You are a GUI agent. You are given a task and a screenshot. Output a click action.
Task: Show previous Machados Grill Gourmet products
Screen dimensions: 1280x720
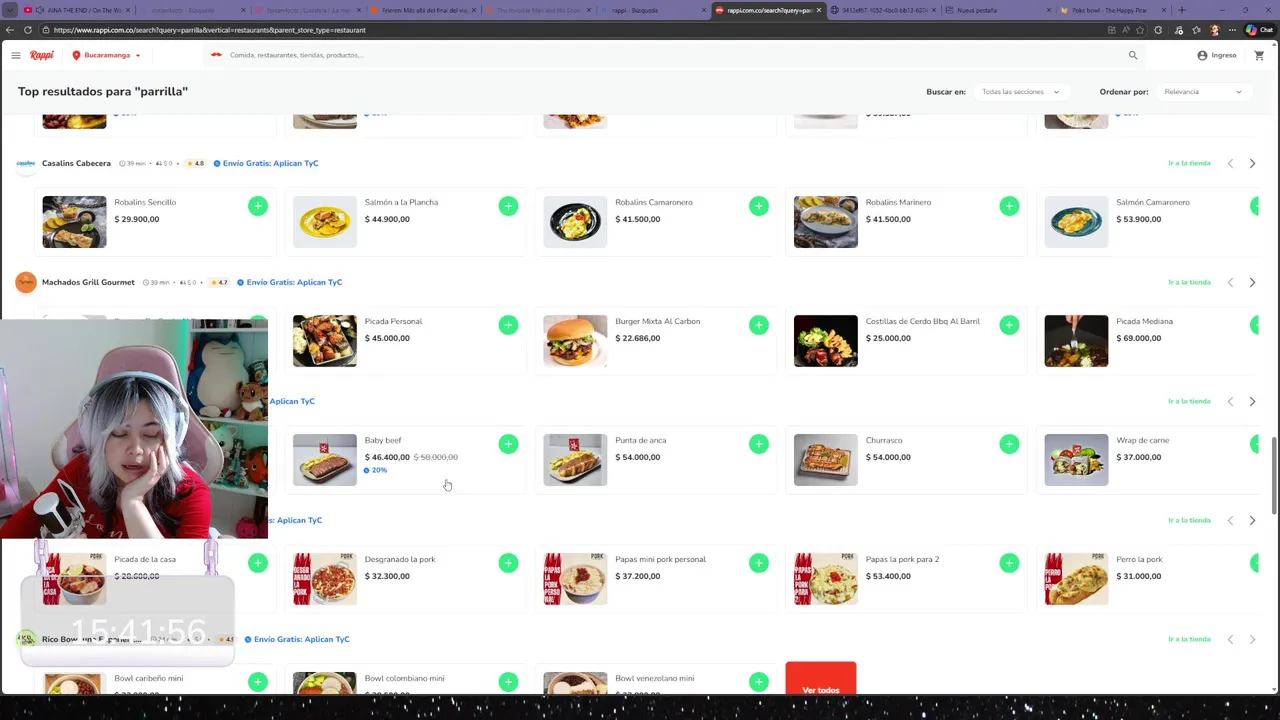[1230, 282]
